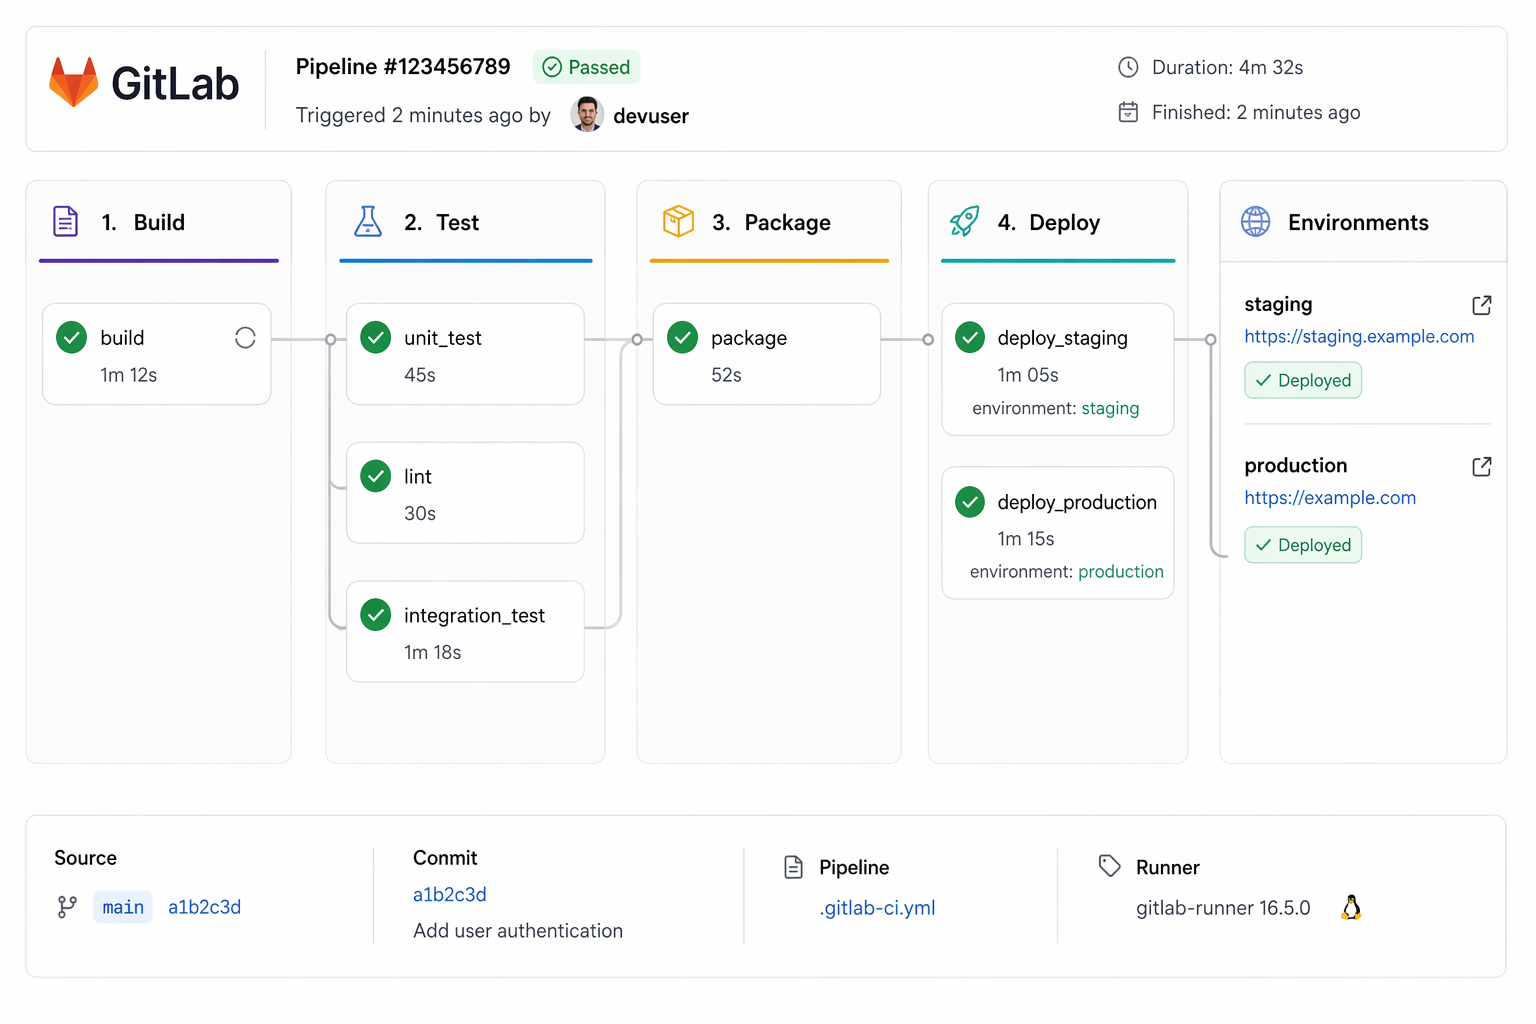The width and height of the screenshot is (1536, 1024).
Task: Click the Duration: 4m 32s text
Action: (x=1227, y=67)
